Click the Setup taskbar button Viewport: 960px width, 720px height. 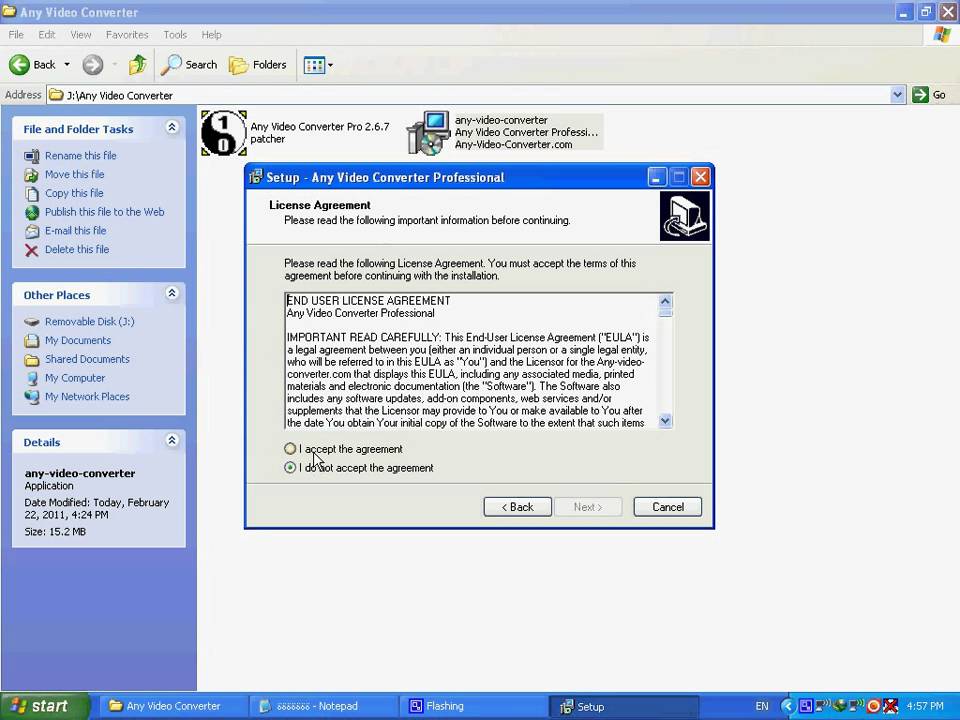623,706
